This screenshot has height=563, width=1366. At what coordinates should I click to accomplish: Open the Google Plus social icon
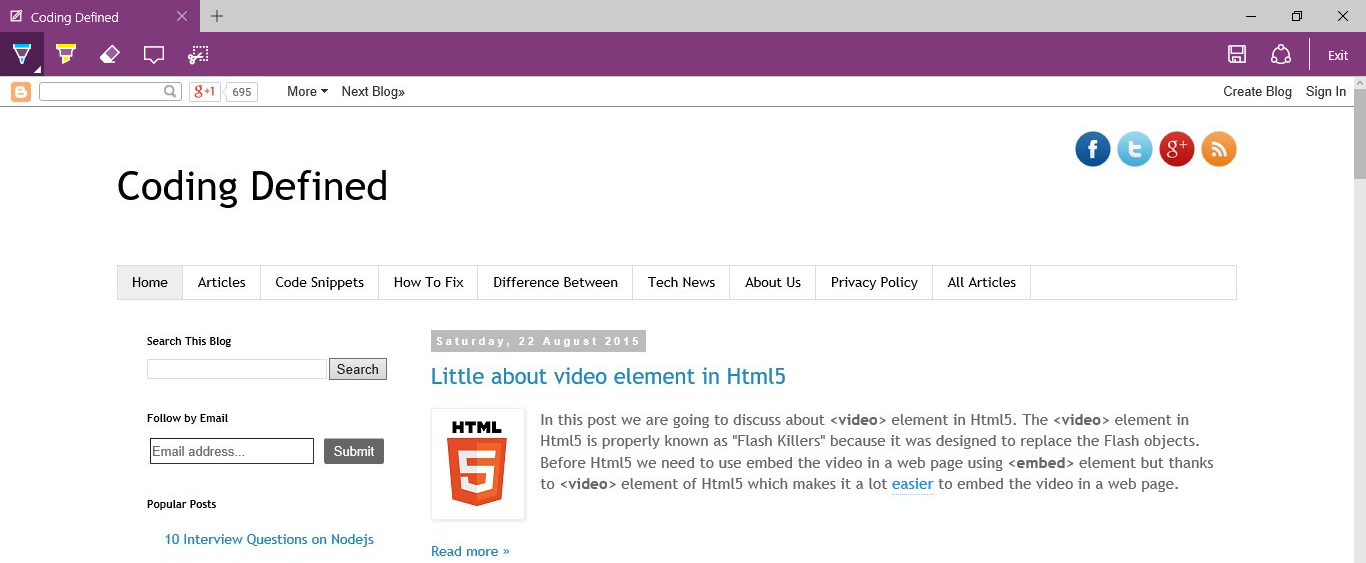(x=1177, y=149)
